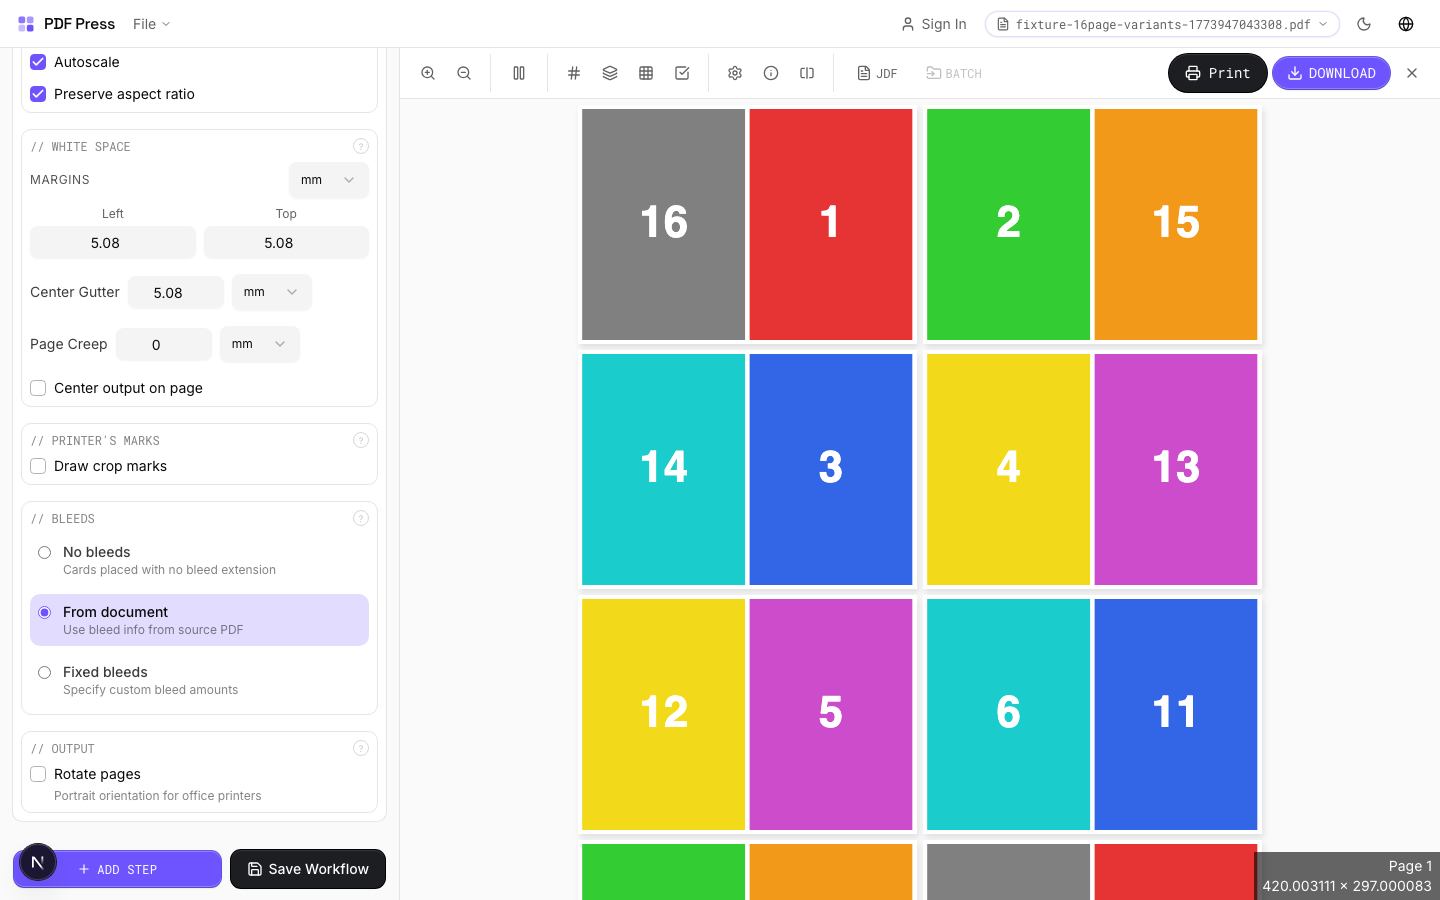
Task: Select the grid layout toolbar icon
Action: [x=646, y=72]
